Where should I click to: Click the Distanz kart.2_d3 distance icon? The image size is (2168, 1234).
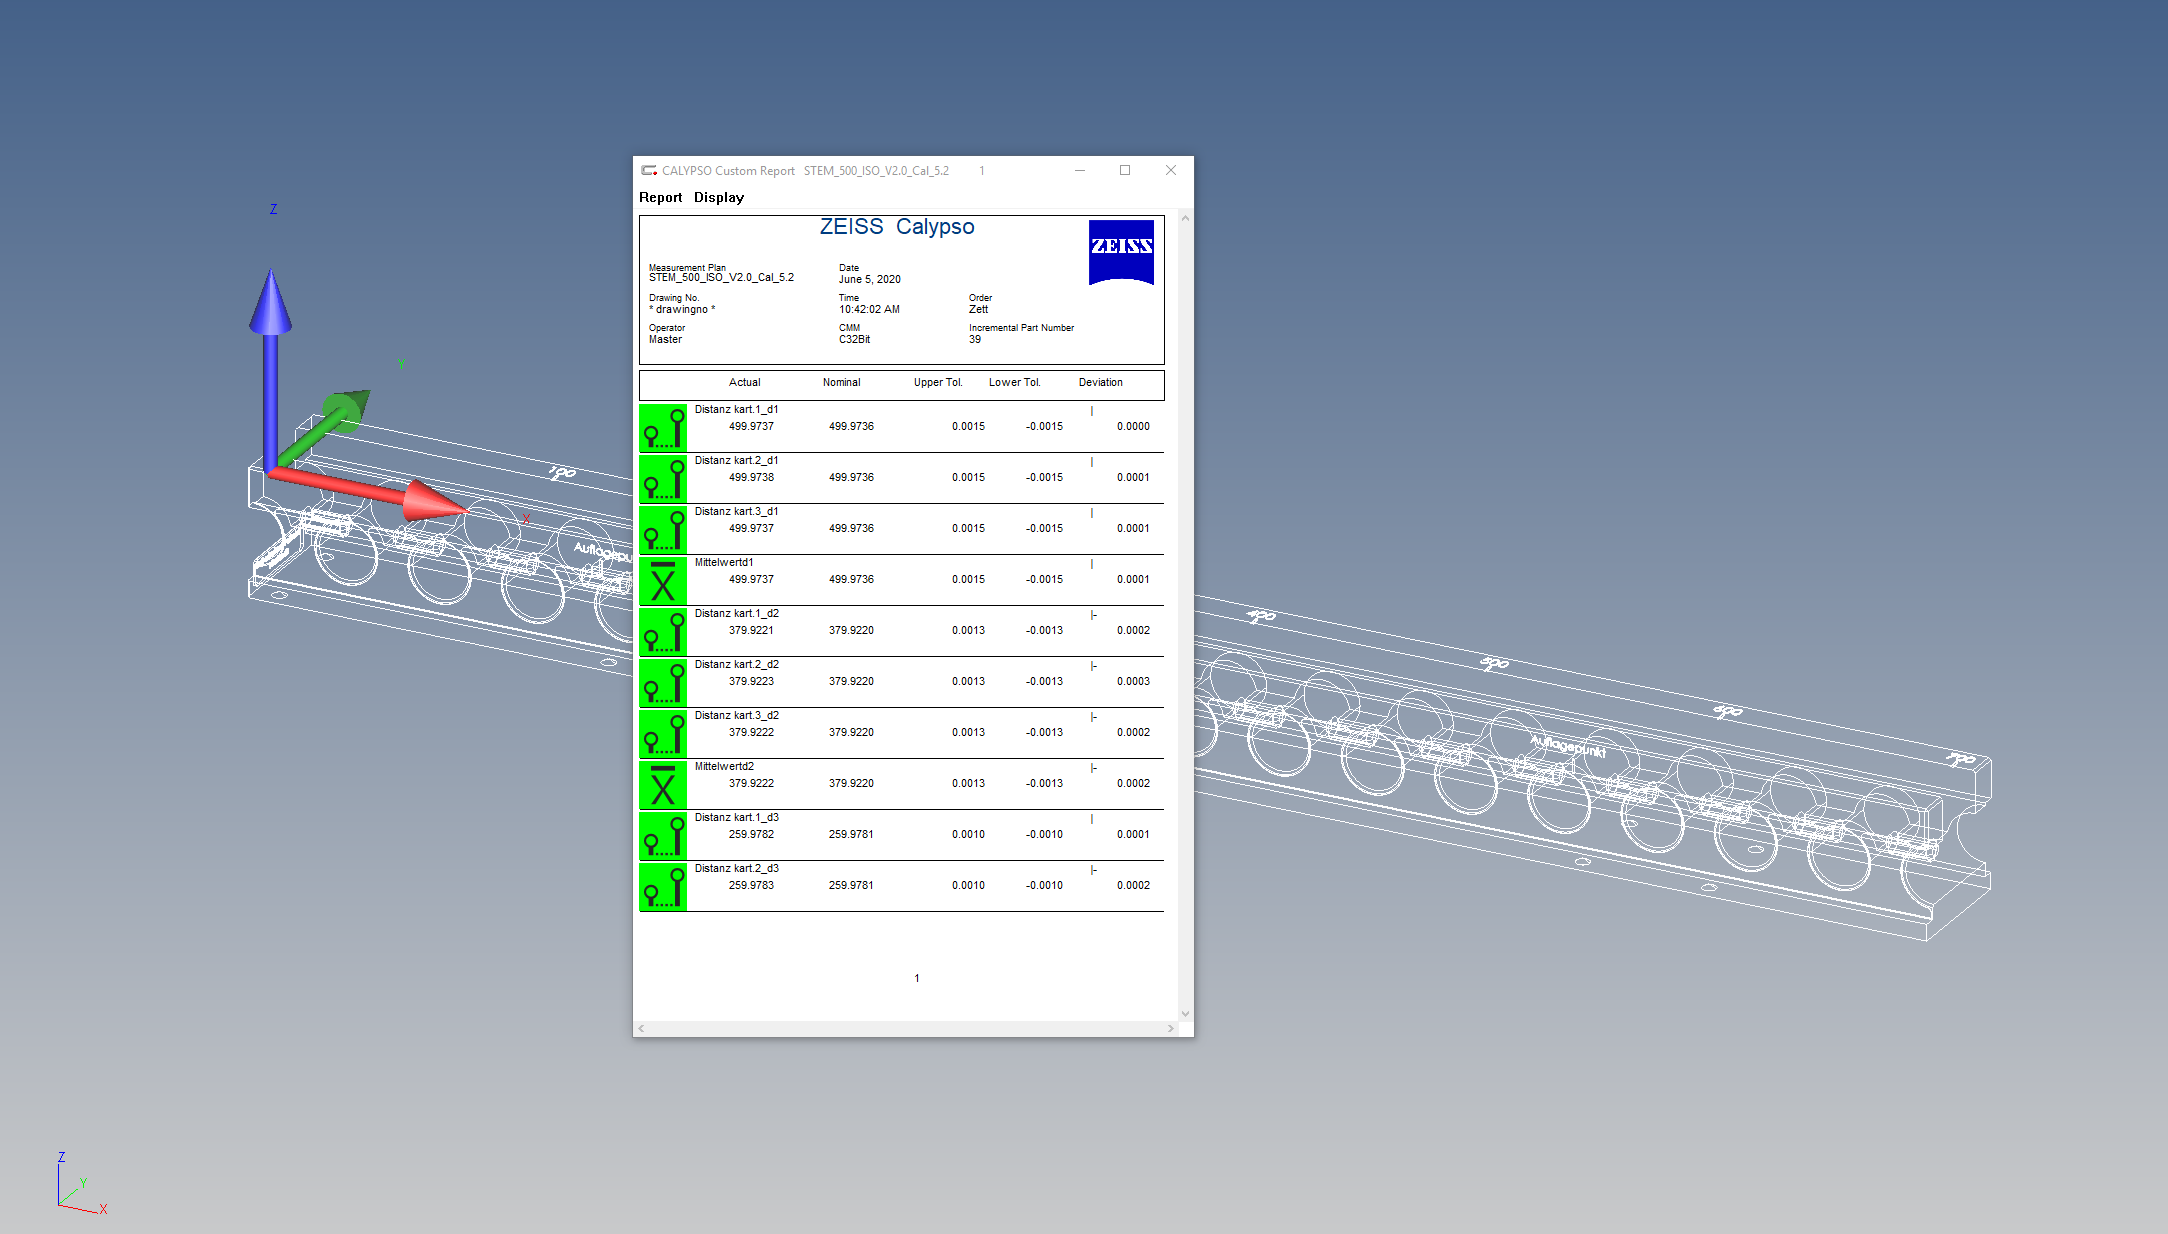(x=663, y=887)
